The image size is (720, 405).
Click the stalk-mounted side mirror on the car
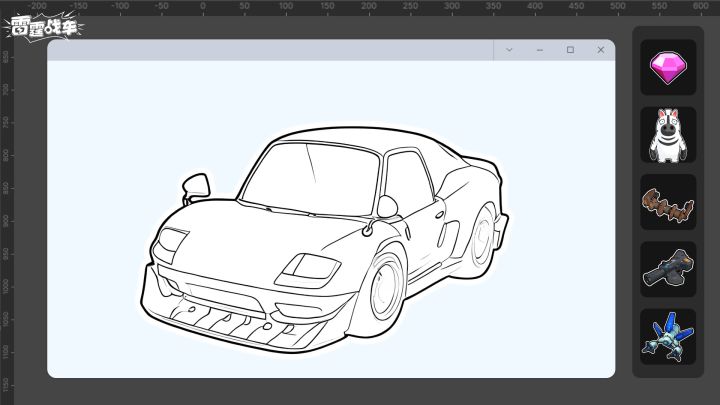click(x=194, y=185)
